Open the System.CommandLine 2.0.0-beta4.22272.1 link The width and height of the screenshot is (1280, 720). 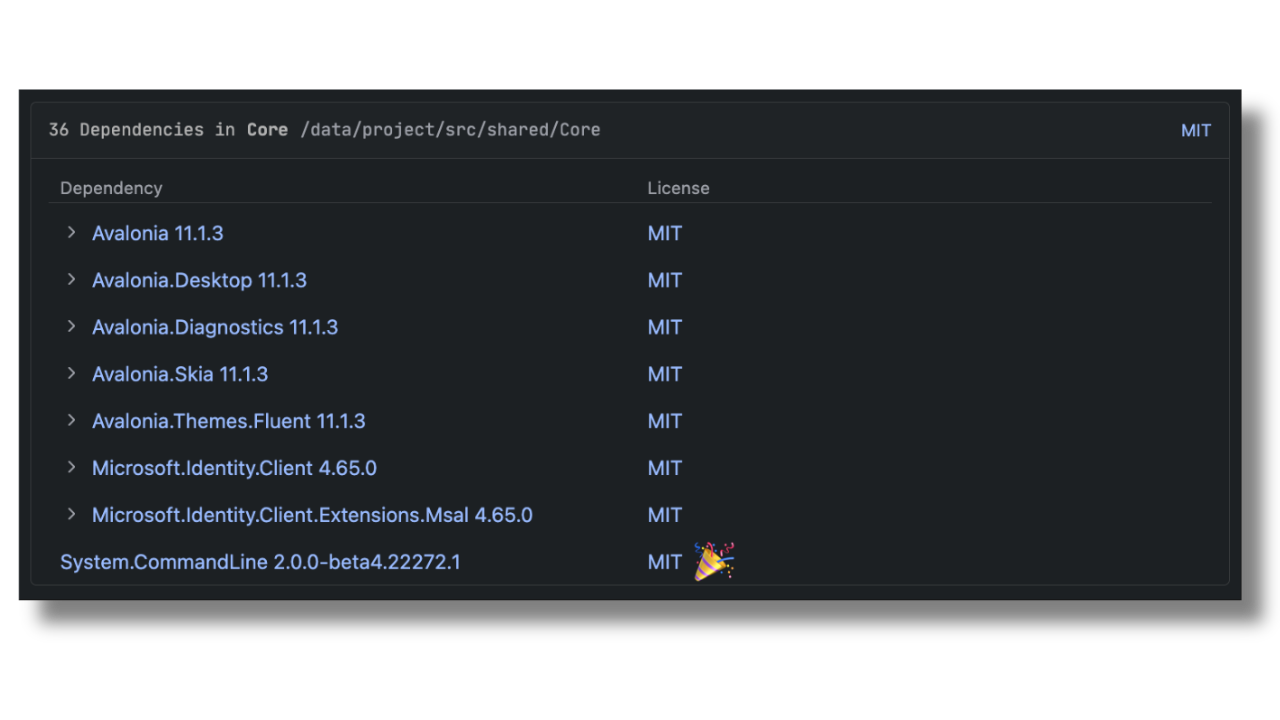tap(260, 562)
